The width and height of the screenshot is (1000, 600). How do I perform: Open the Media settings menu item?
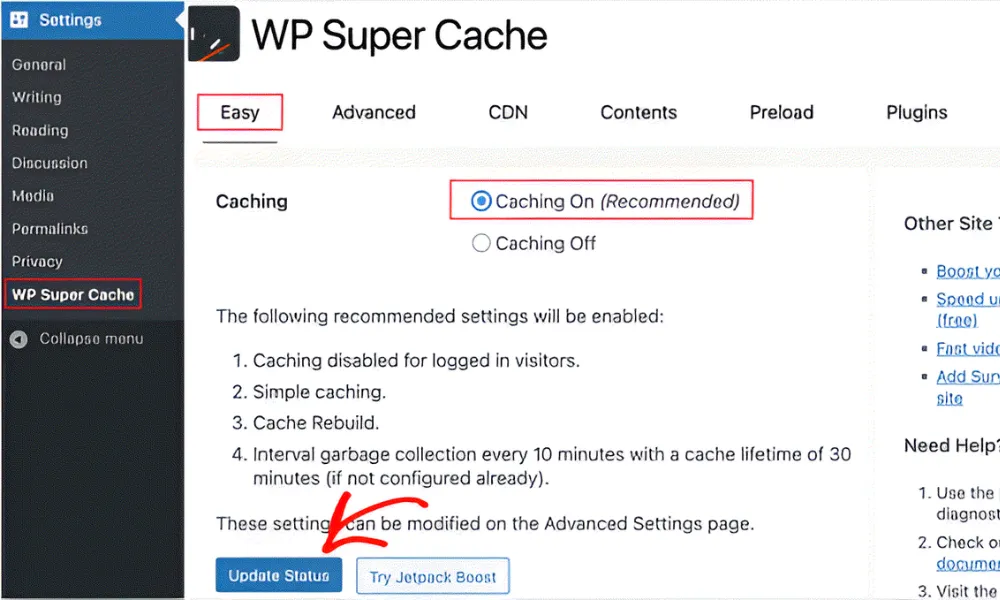(x=33, y=196)
